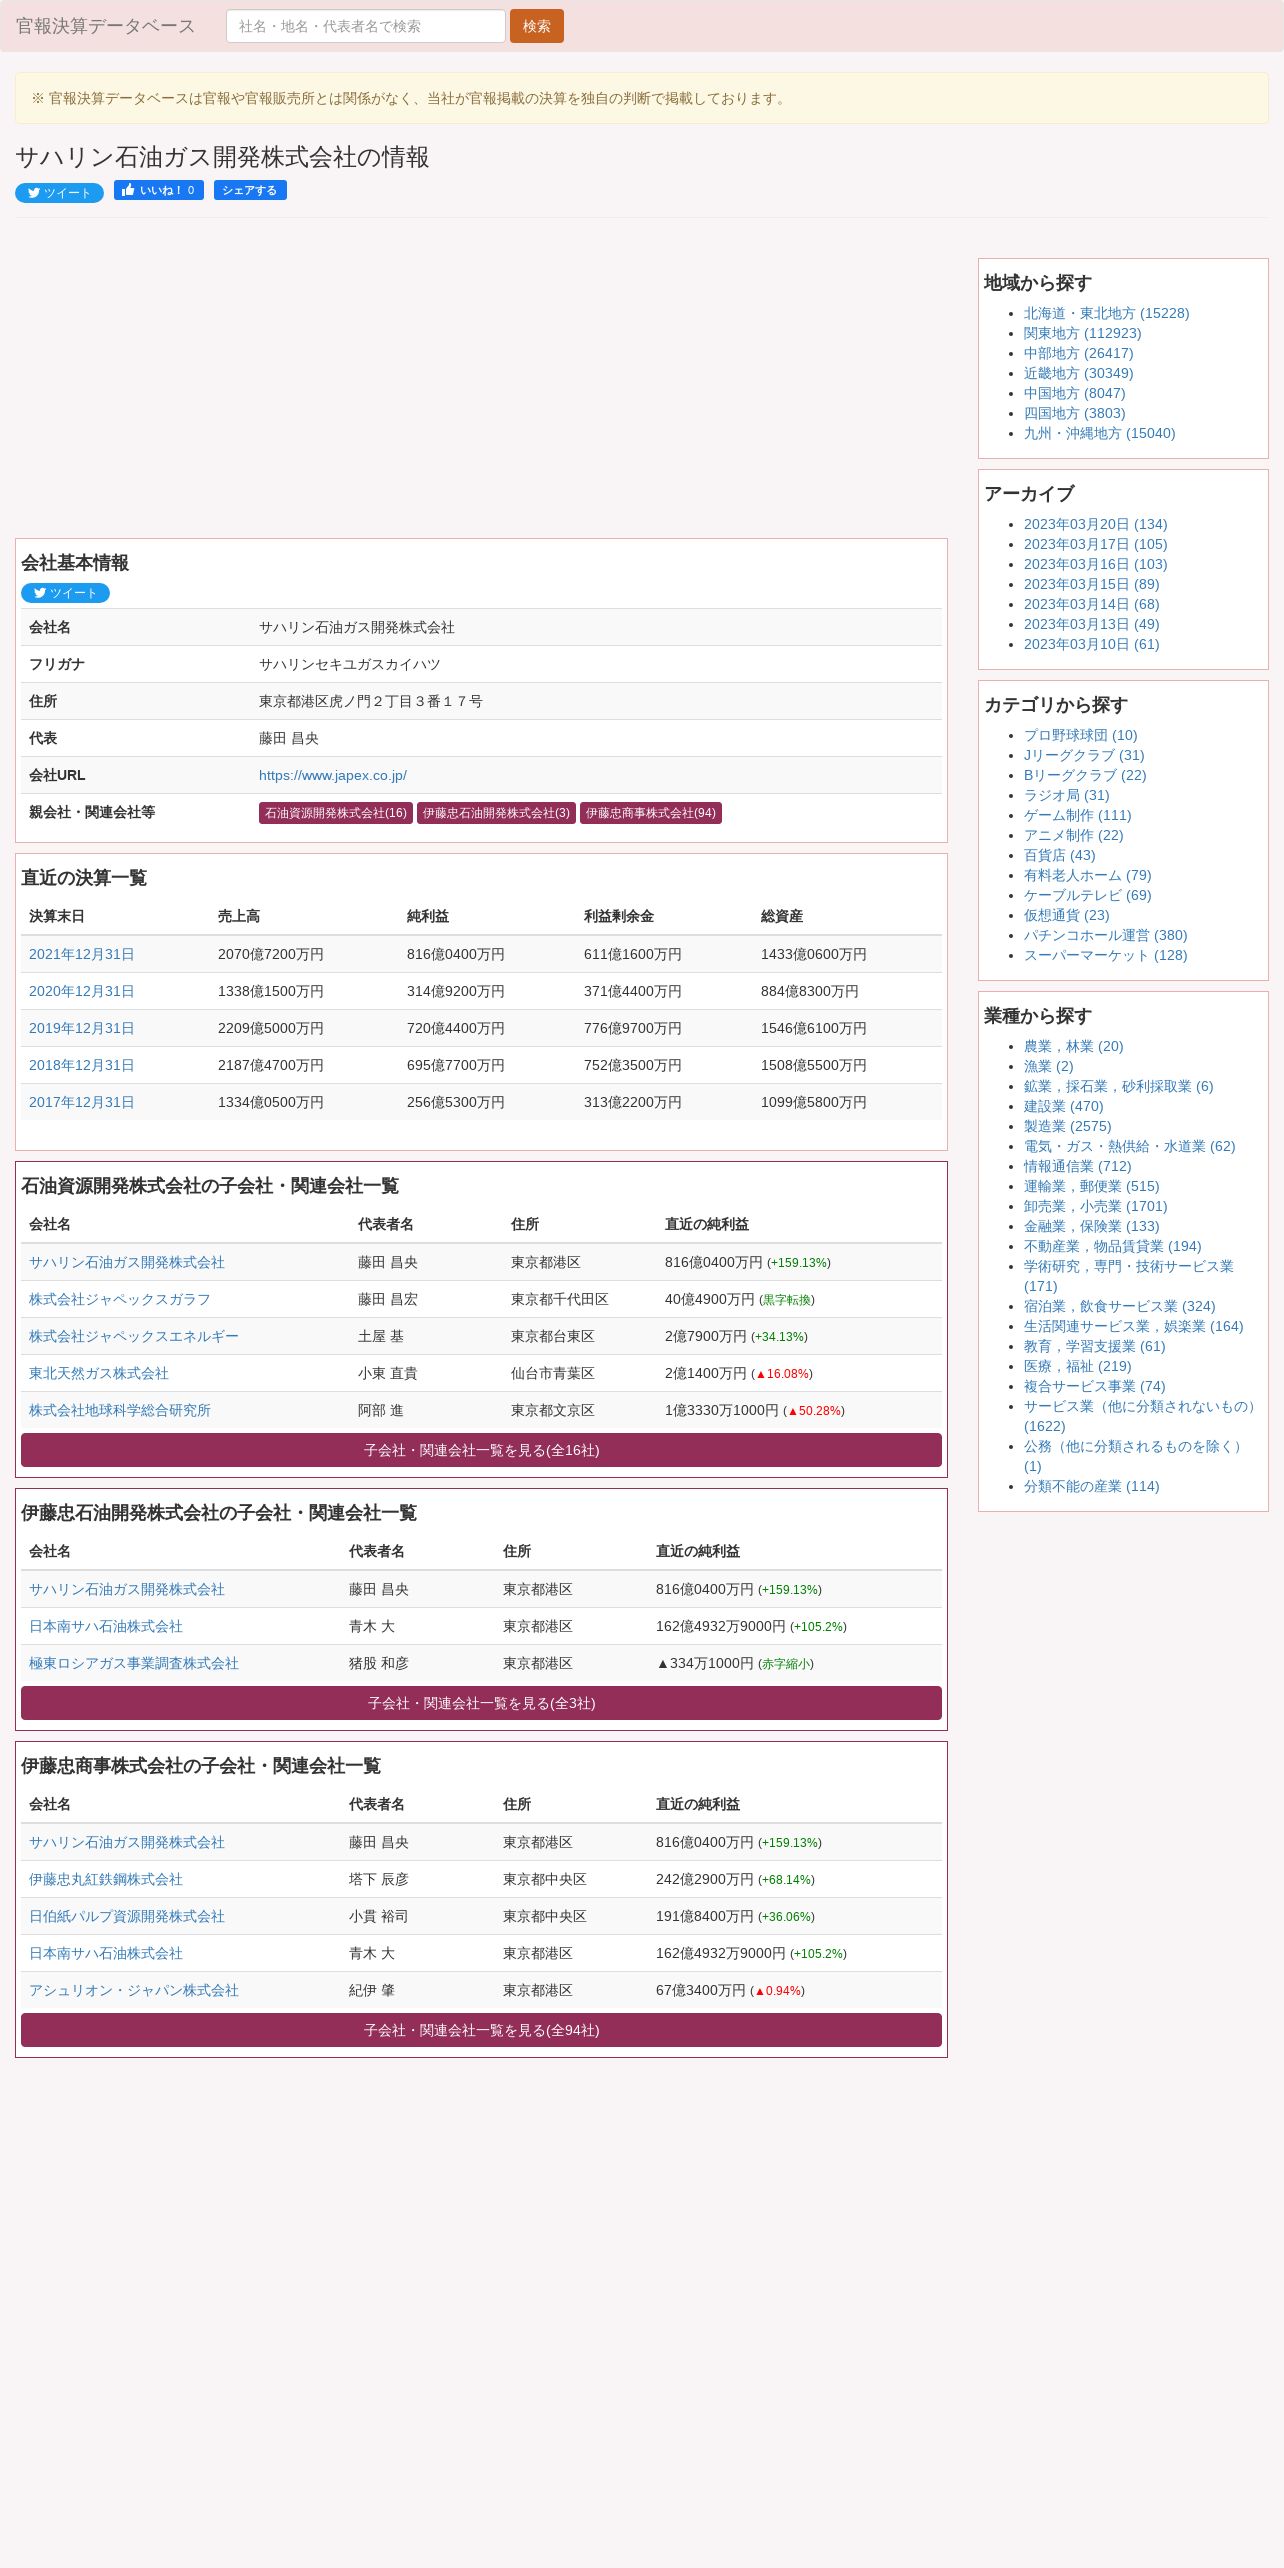The height and width of the screenshot is (2568, 1284).
Task: Open 百貨店 (43) category
Action: 1059,855
